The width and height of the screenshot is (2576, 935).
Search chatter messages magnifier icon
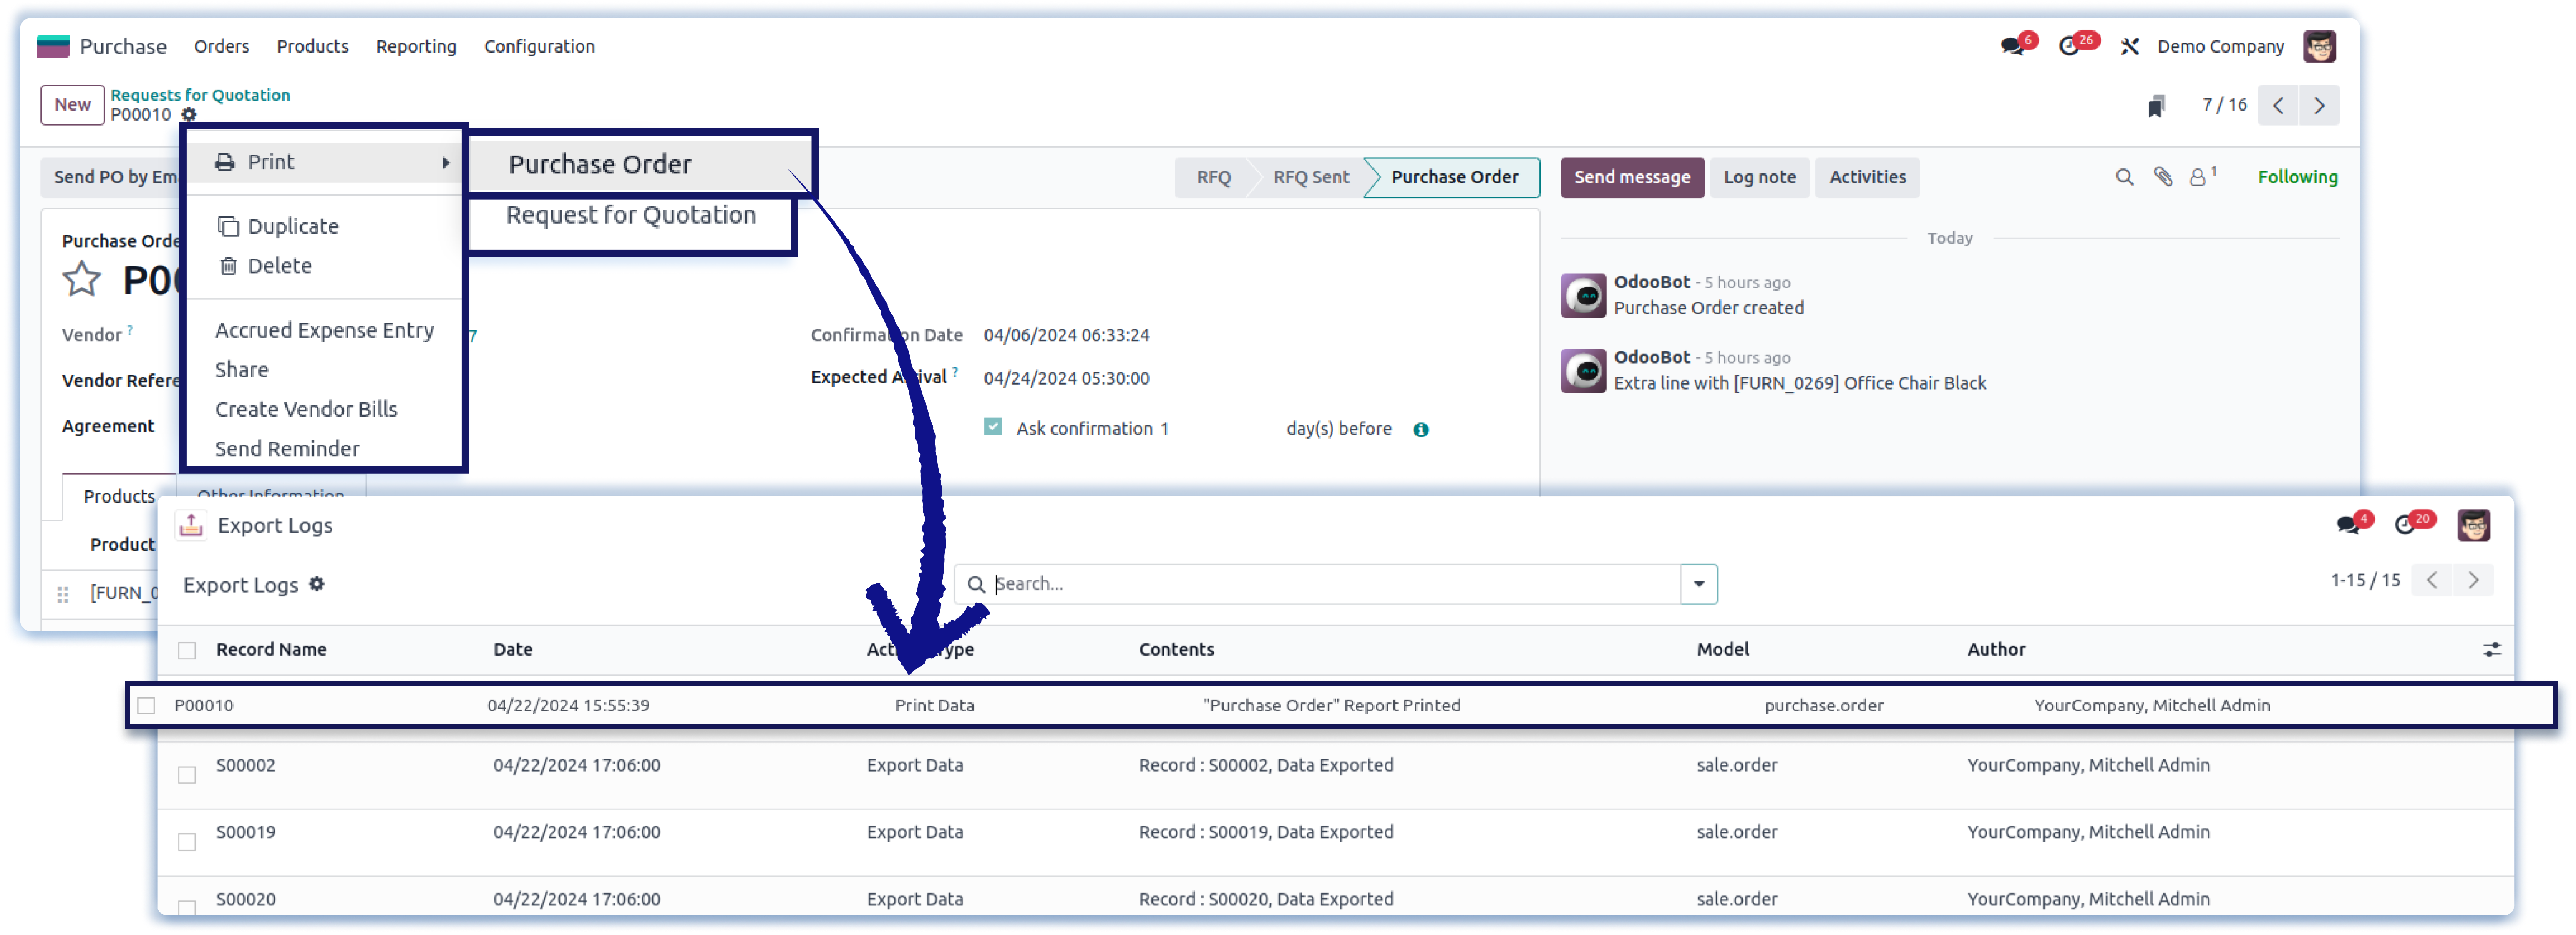pyautogui.click(x=2124, y=177)
